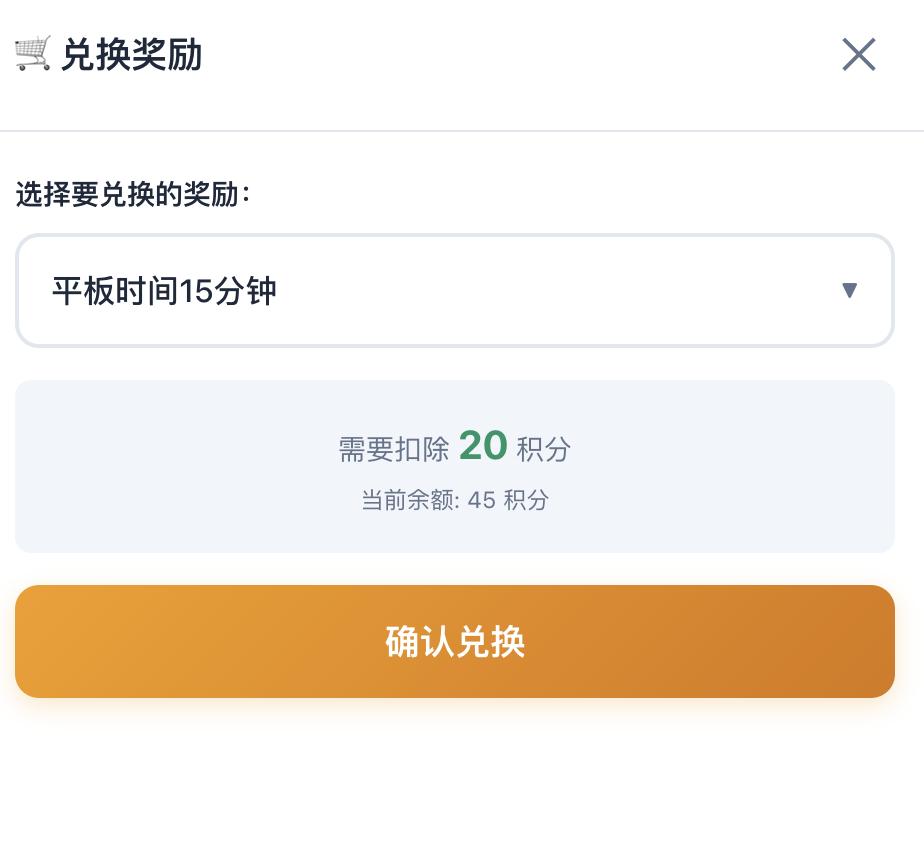The image size is (924, 858).
Task: Open the reward selection combo box
Action: [454, 291]
